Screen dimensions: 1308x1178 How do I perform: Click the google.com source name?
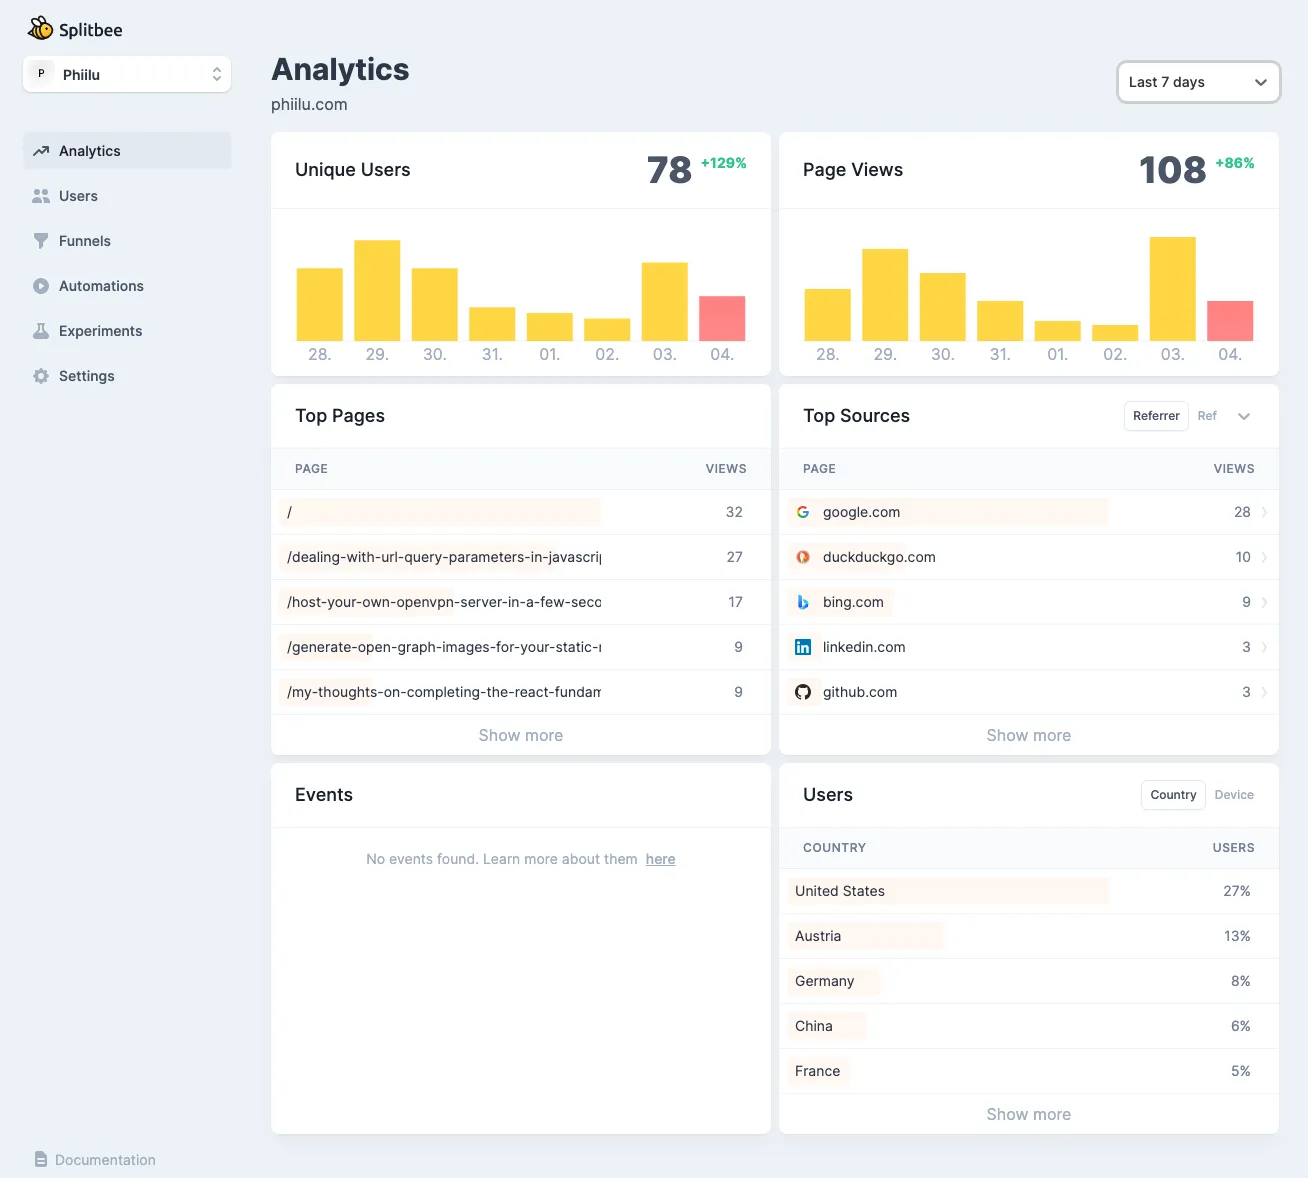(x=861, y=512)
